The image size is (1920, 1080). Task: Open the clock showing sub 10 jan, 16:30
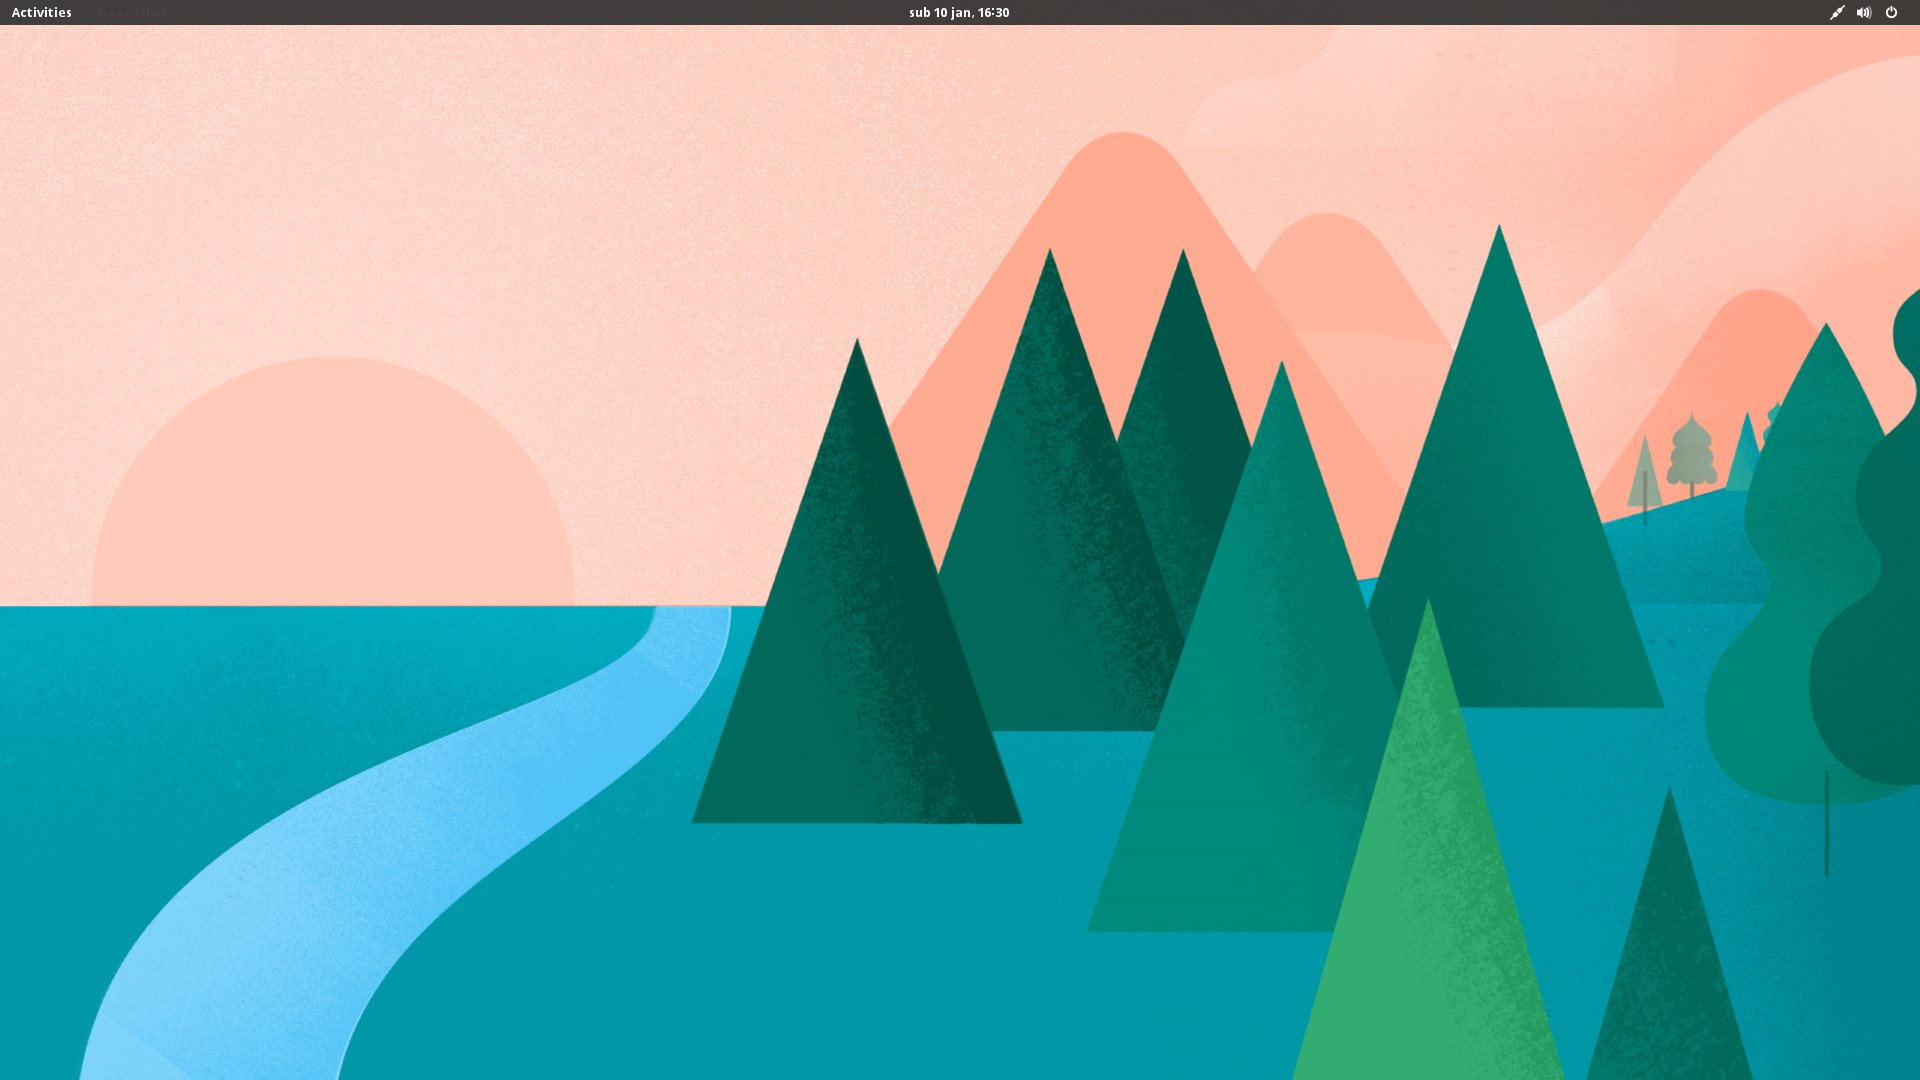tap(959, 12)
